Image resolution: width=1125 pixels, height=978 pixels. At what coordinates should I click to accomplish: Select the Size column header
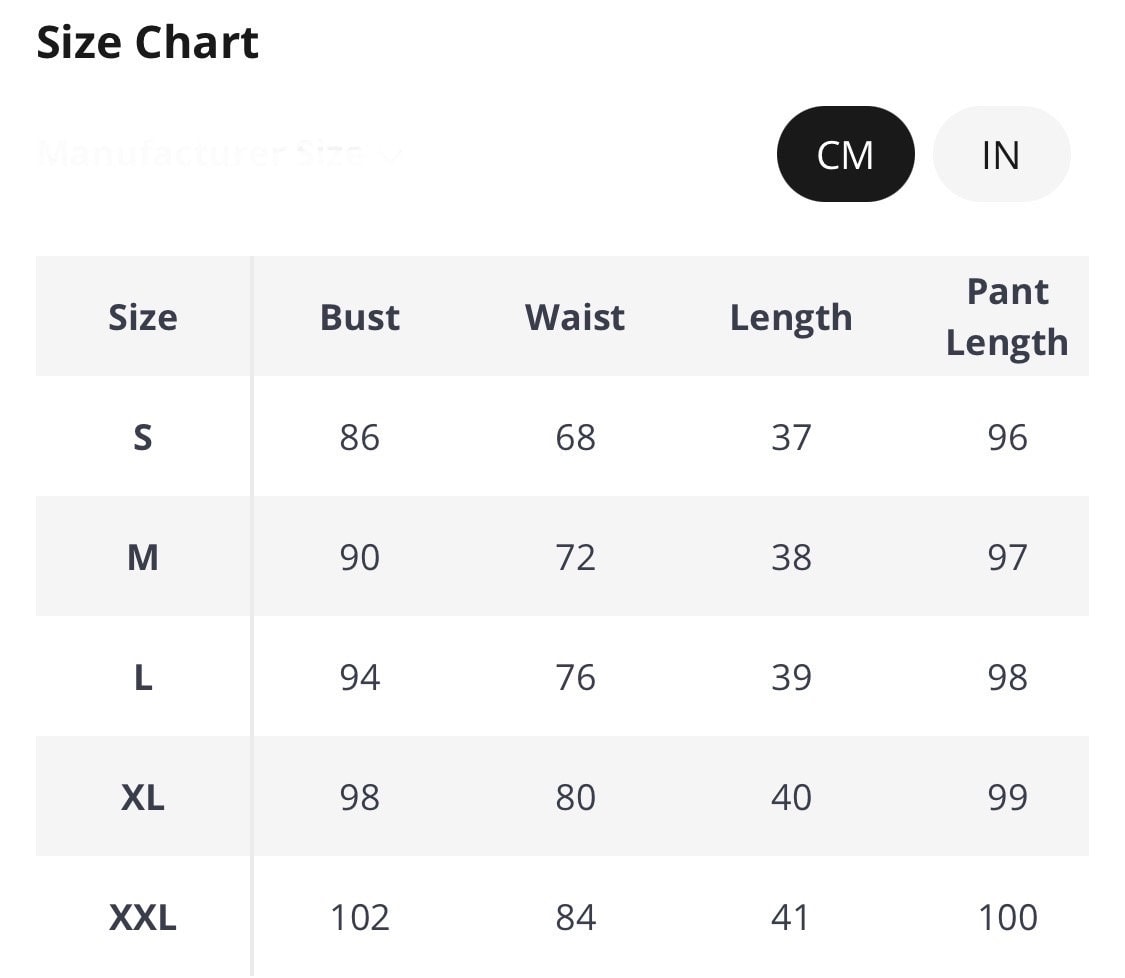point(143,317)
